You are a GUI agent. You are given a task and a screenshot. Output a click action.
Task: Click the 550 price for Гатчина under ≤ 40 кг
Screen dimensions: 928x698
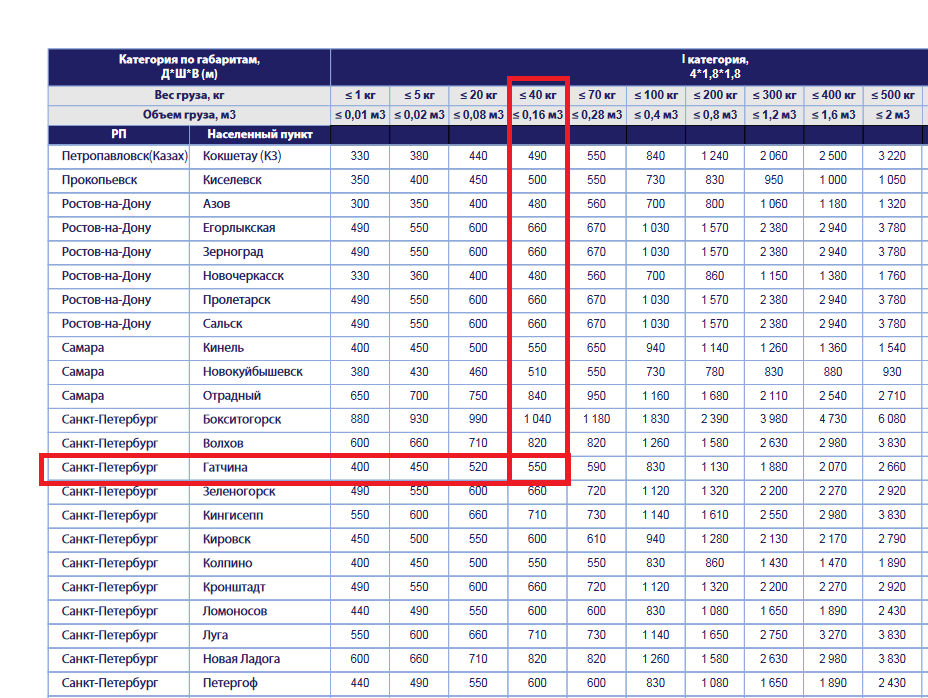coord(537,467)
